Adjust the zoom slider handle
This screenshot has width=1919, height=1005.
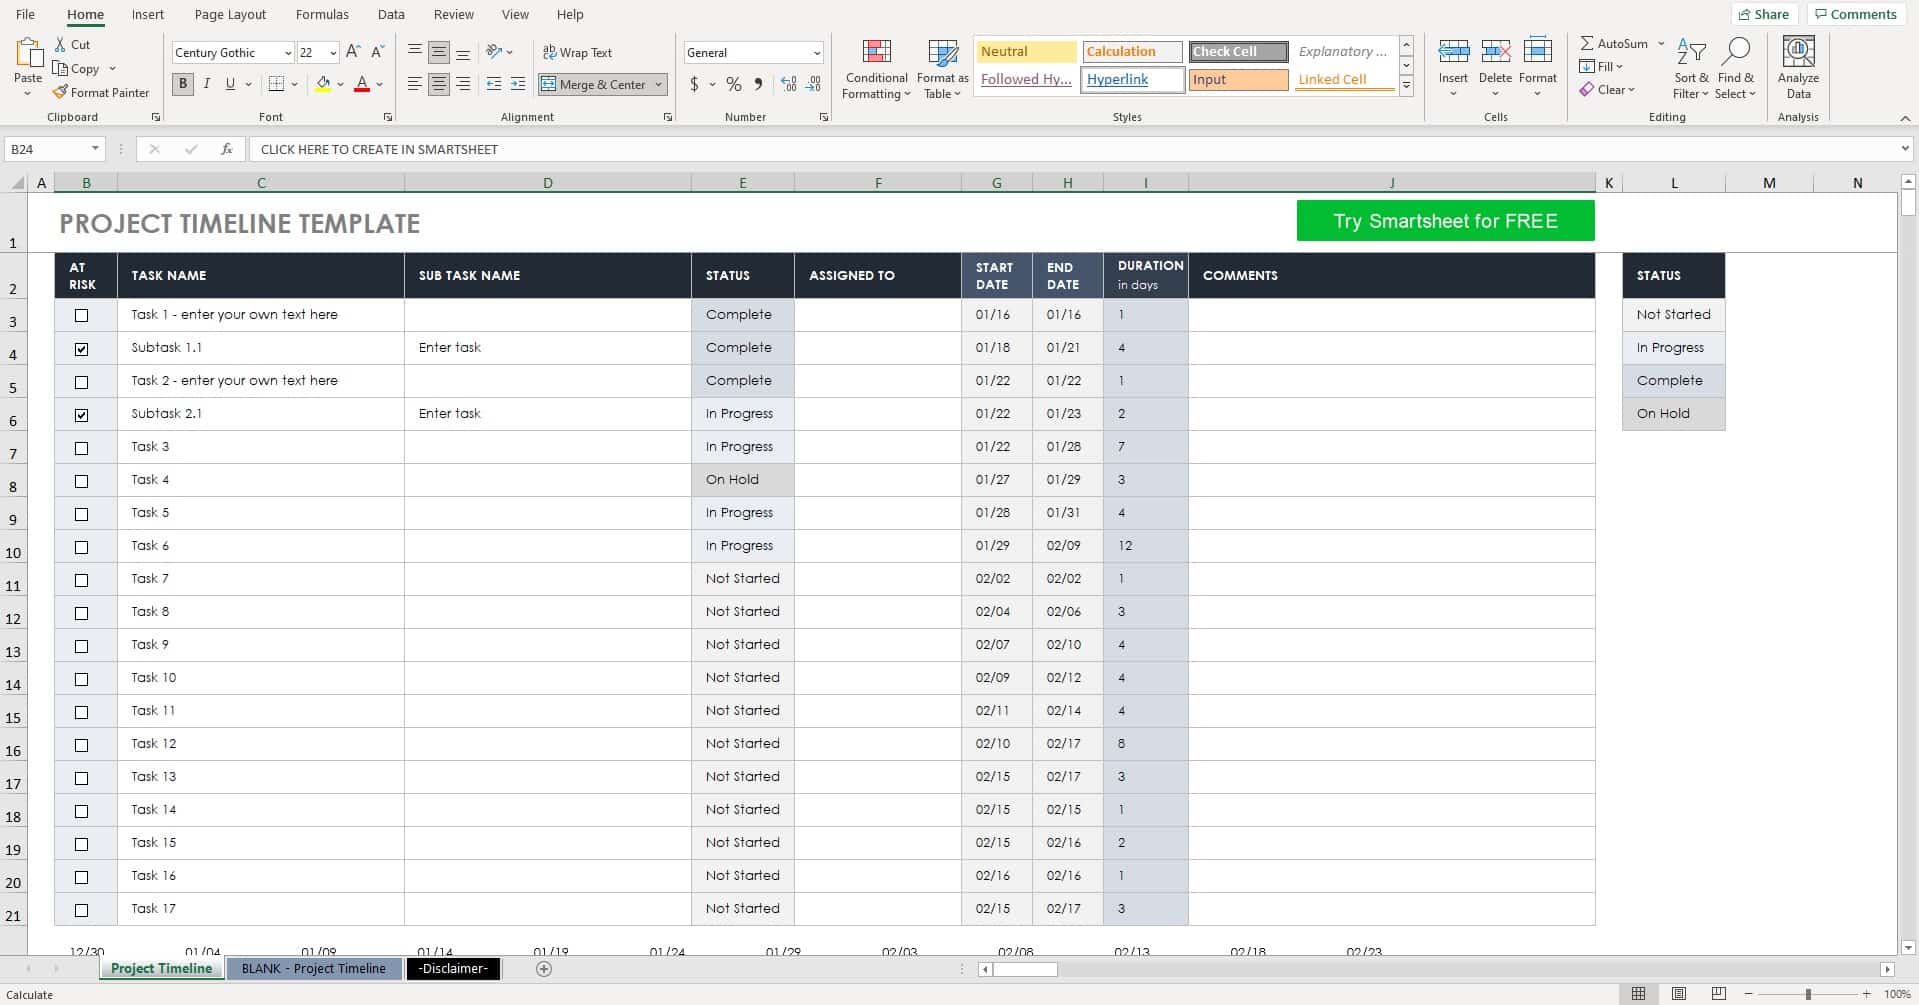pos(1808,994)
